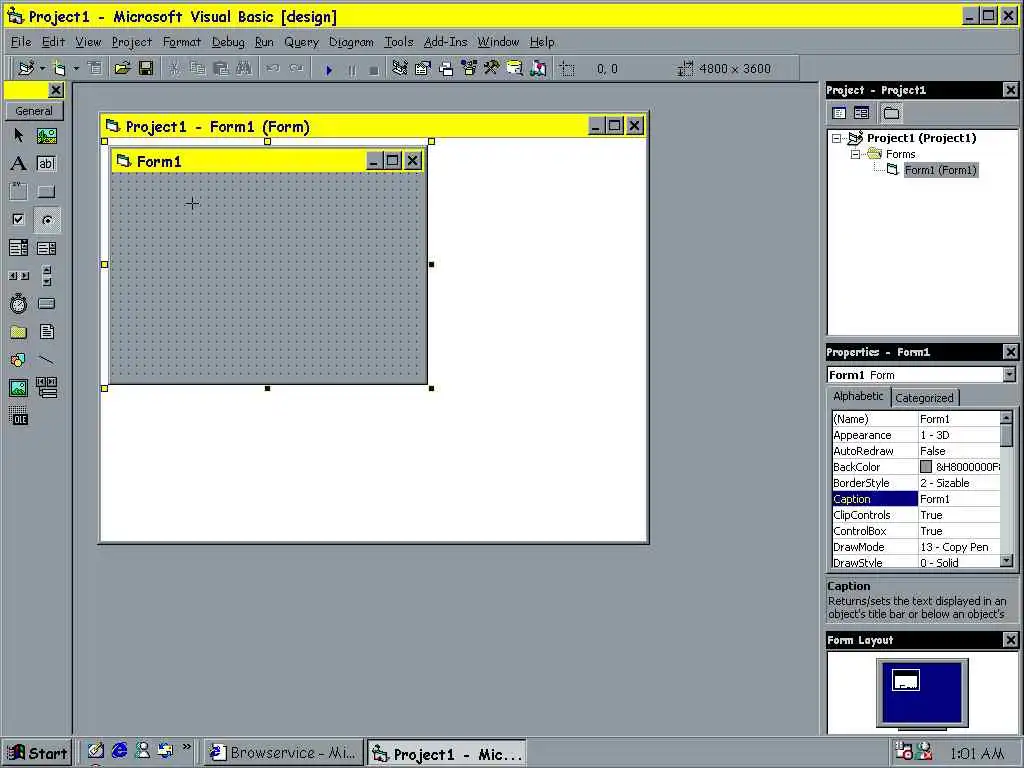
Task: Select the OptionButton control tool
Action: click(x=46, y=220)
